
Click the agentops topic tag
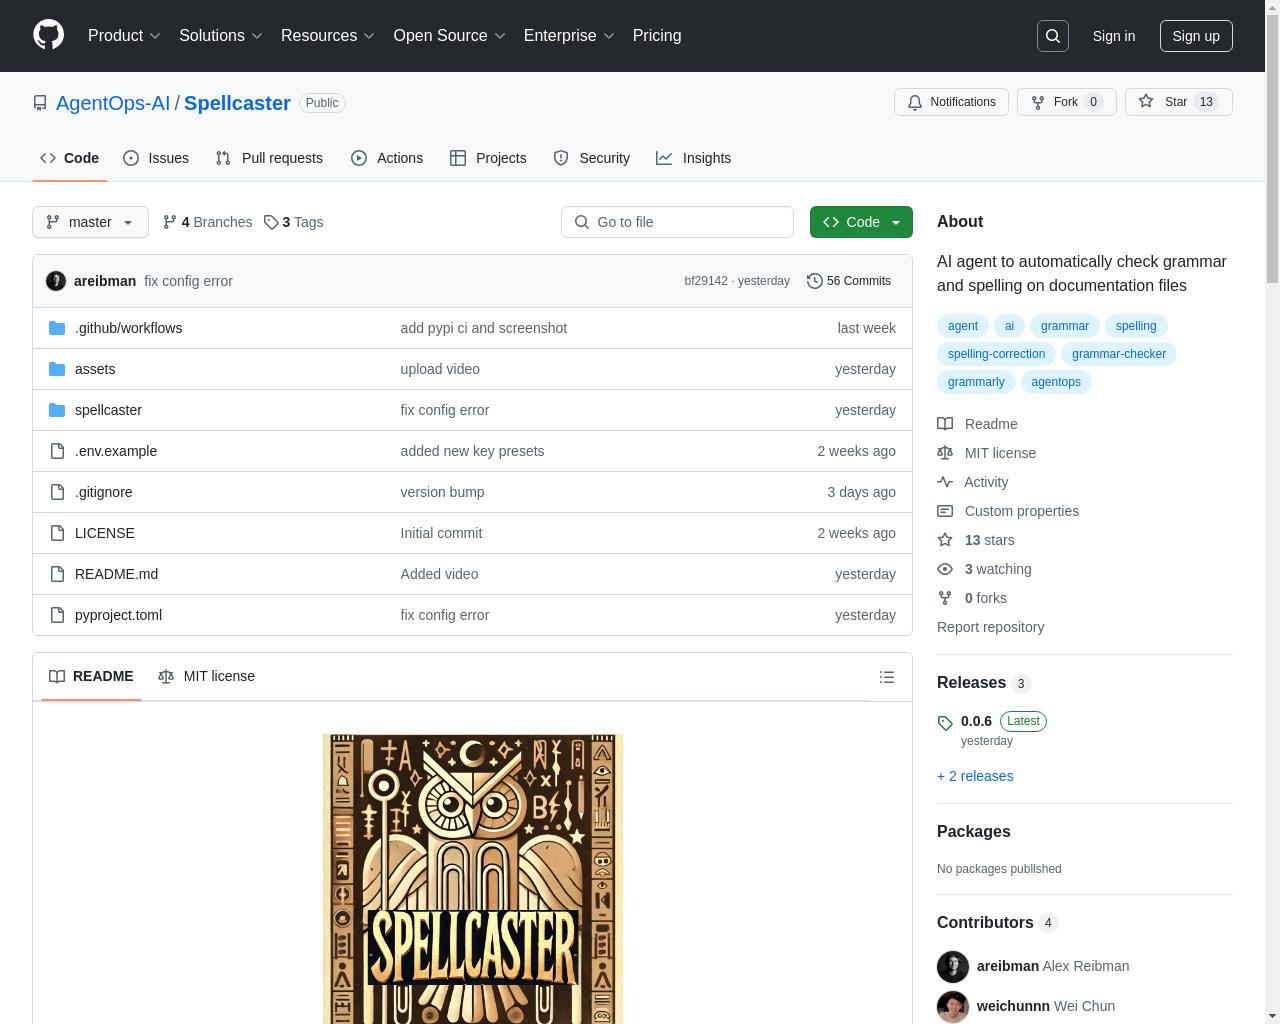(x=1056, y=382)
